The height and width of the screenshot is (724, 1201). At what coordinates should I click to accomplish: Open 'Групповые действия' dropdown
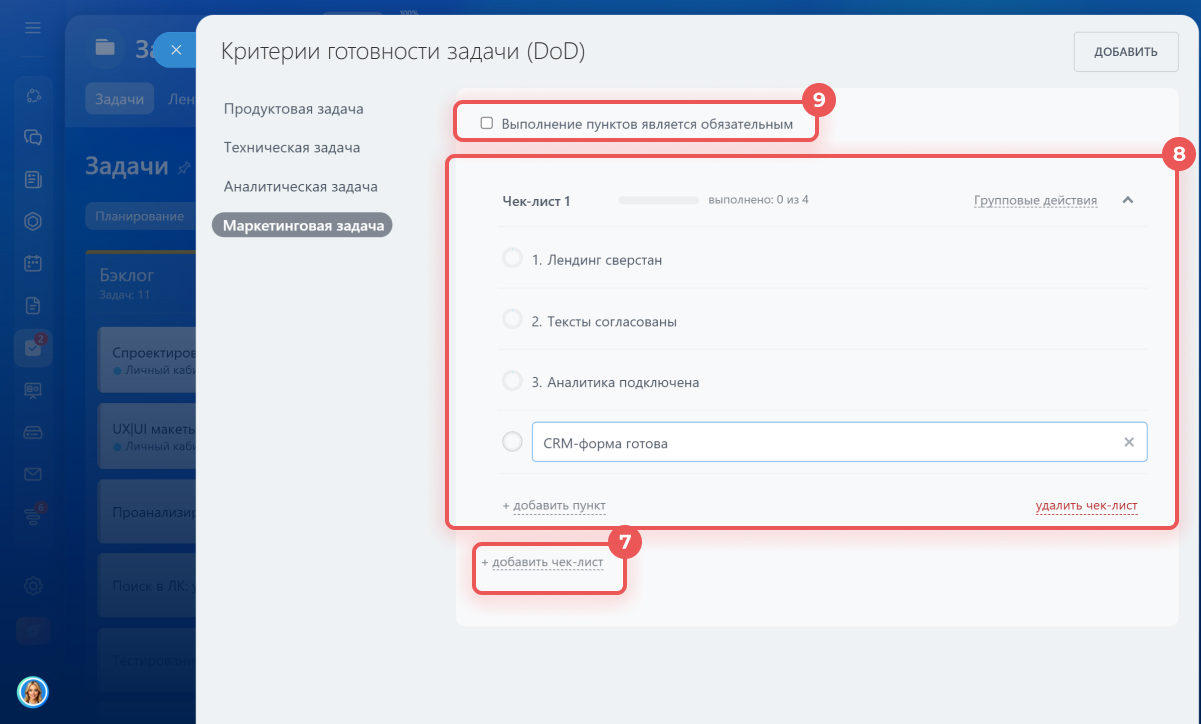pyautogui.click(x=1035, y=200)
